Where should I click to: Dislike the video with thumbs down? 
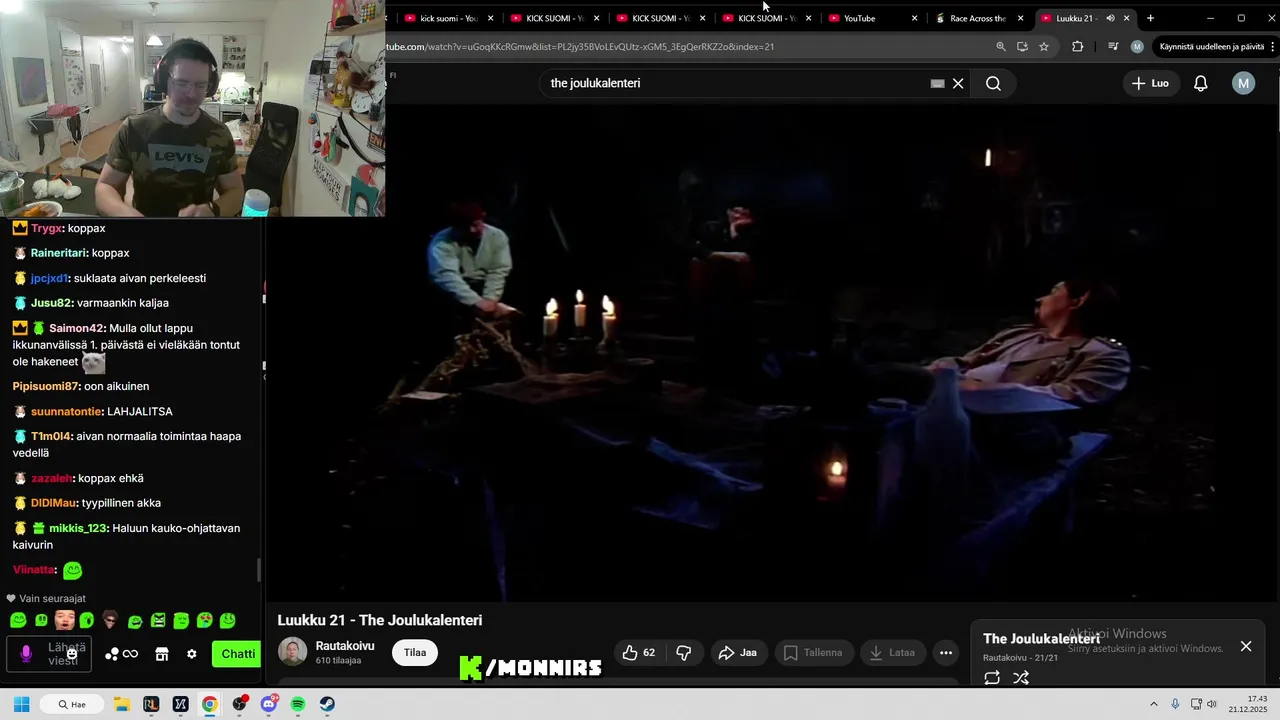684,653
